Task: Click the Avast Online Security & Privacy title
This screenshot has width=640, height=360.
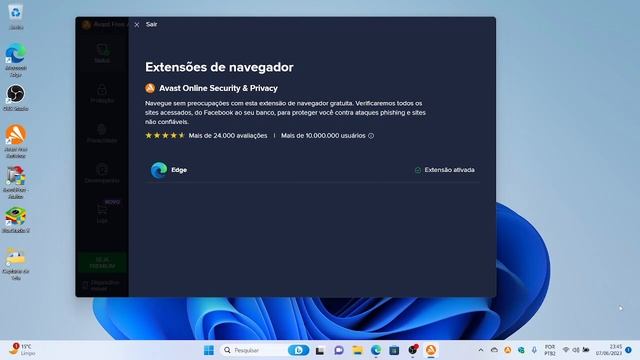Action: click(218, 88)
